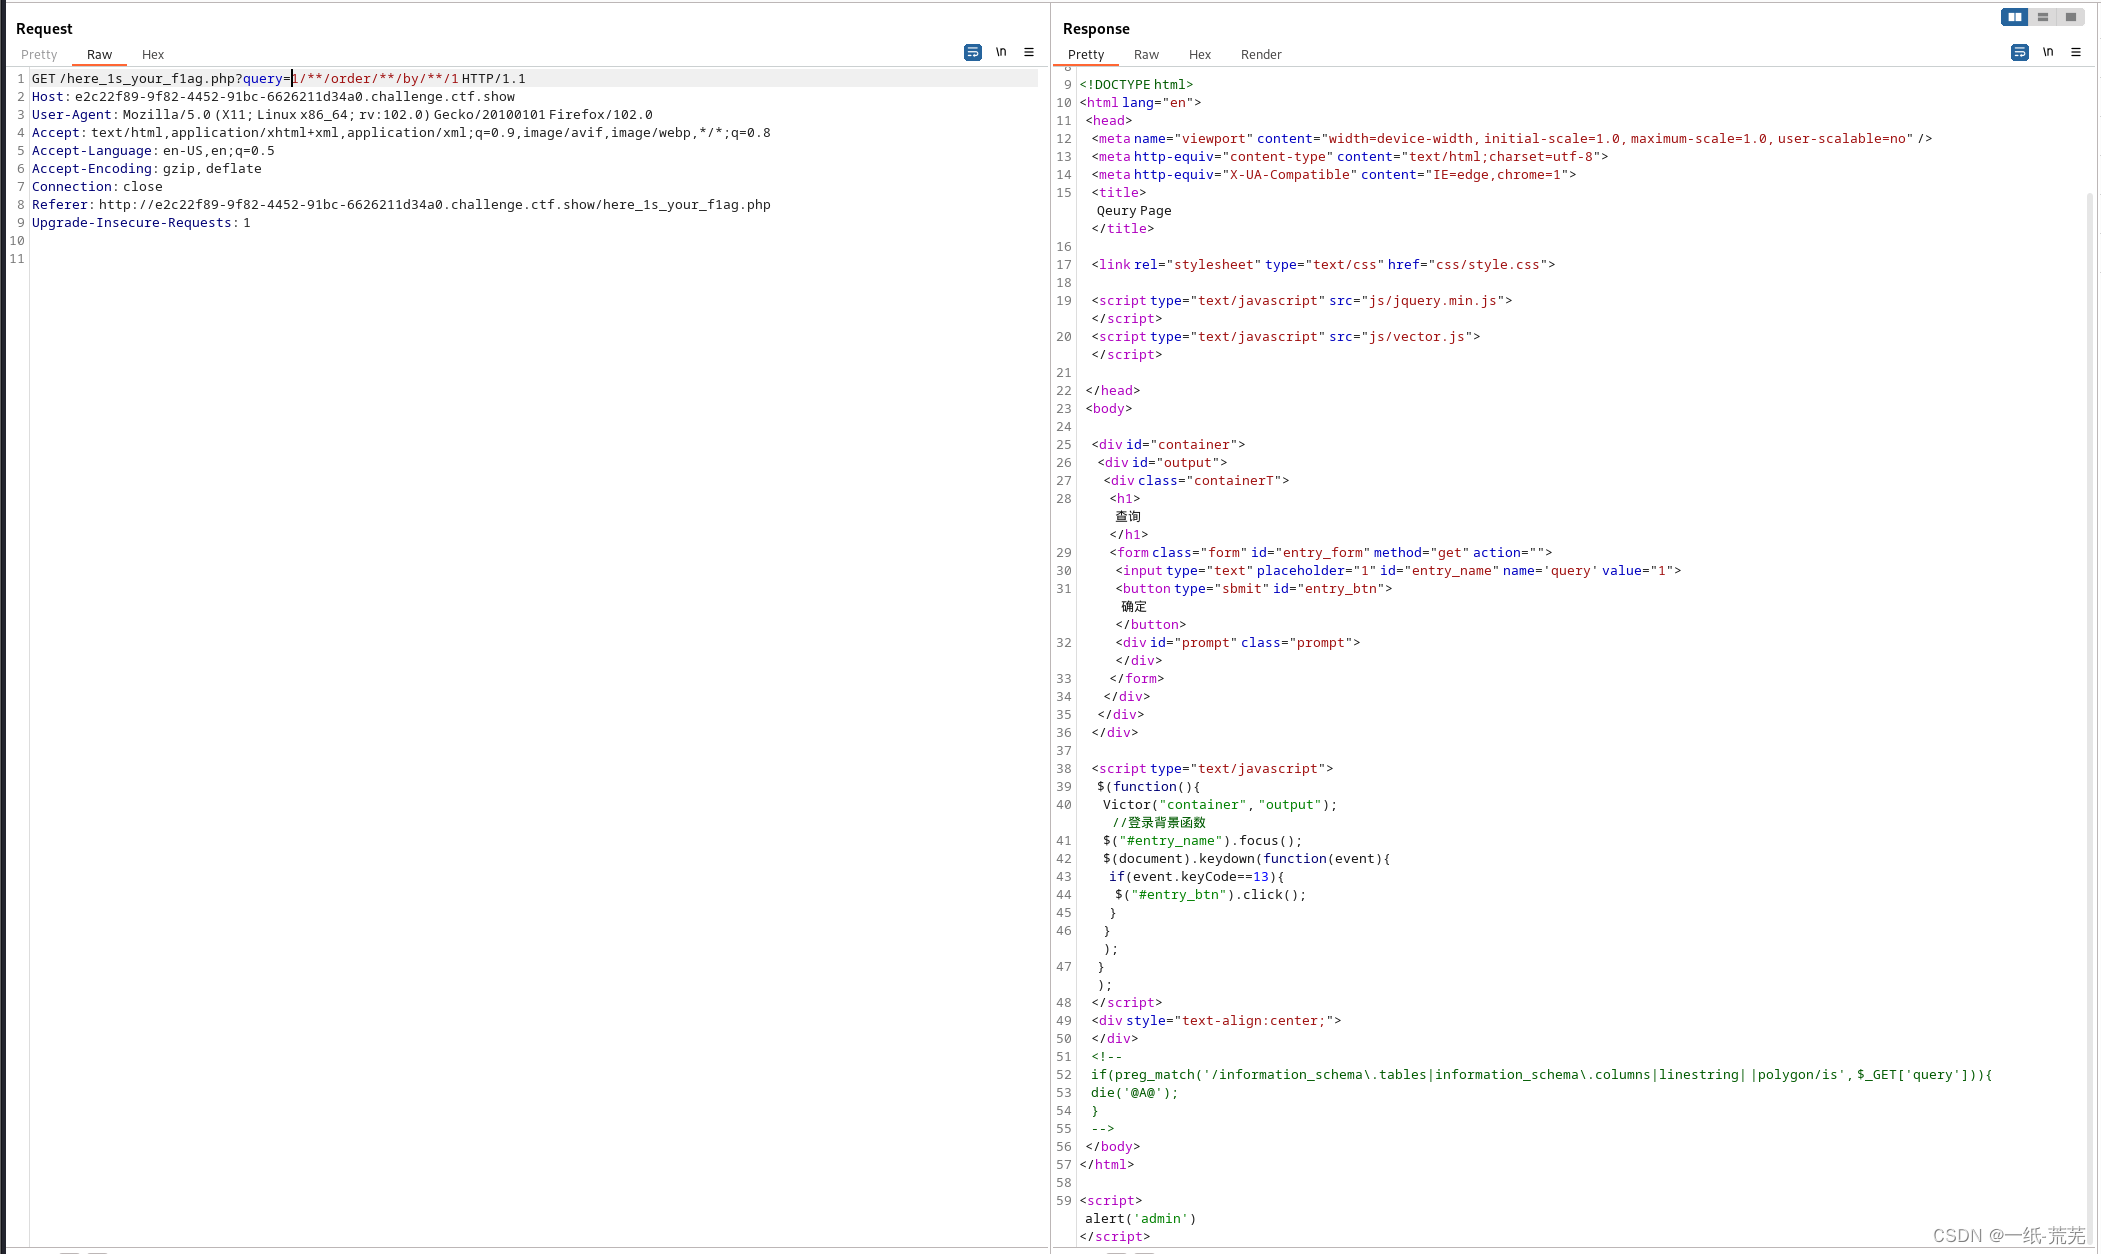Image resolution: width=2101 pixels, height=1254 pixels.
Task: Select top-bottom split layout icon
Action: (2042, 17)
